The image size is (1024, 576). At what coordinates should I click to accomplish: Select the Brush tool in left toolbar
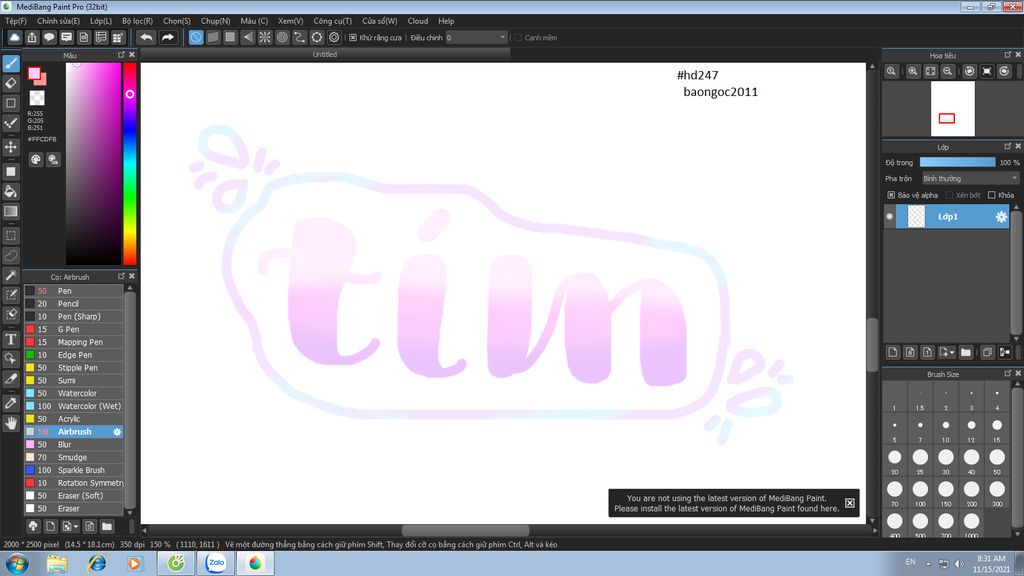(11, 64)
